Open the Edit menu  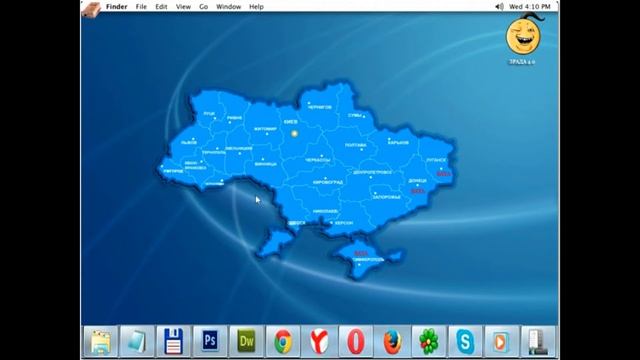[161, 7]
